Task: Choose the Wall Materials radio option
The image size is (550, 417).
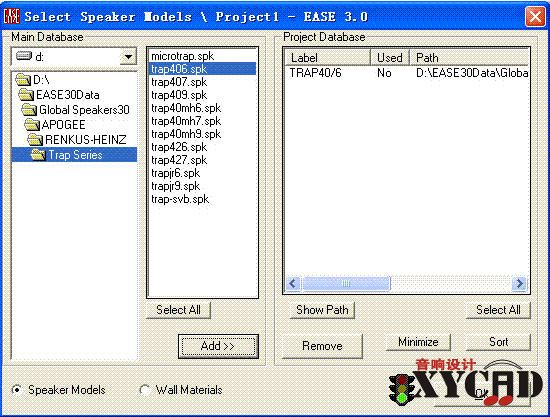Action: 145,390
